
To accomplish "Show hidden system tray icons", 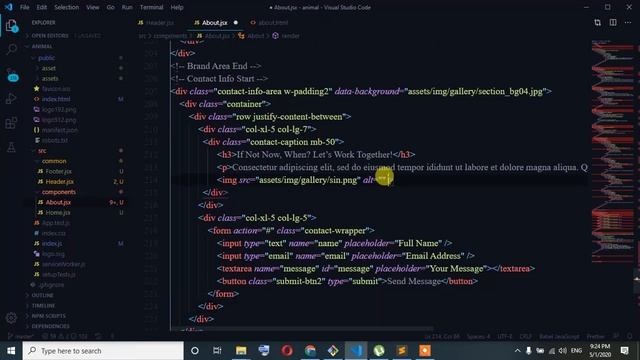I will 518,351.
